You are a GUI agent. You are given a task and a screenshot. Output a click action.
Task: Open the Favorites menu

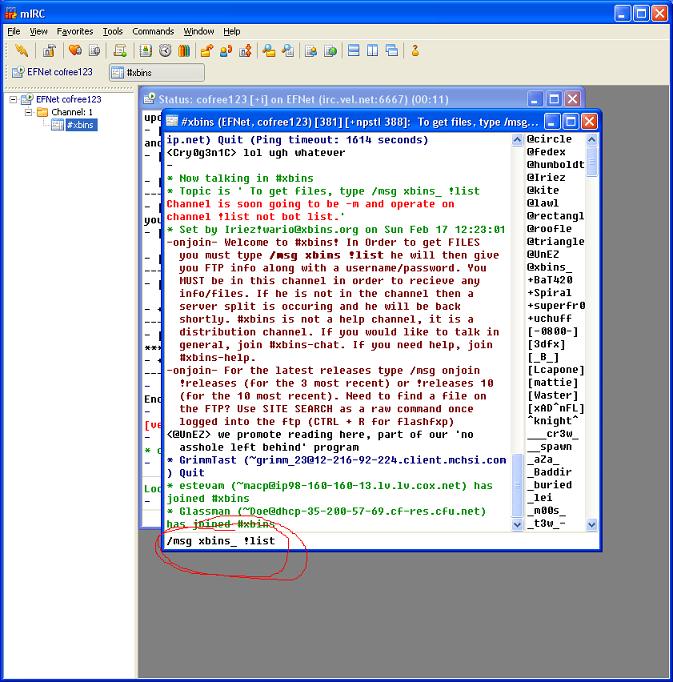pyautogui.click(x=75, y=31)
